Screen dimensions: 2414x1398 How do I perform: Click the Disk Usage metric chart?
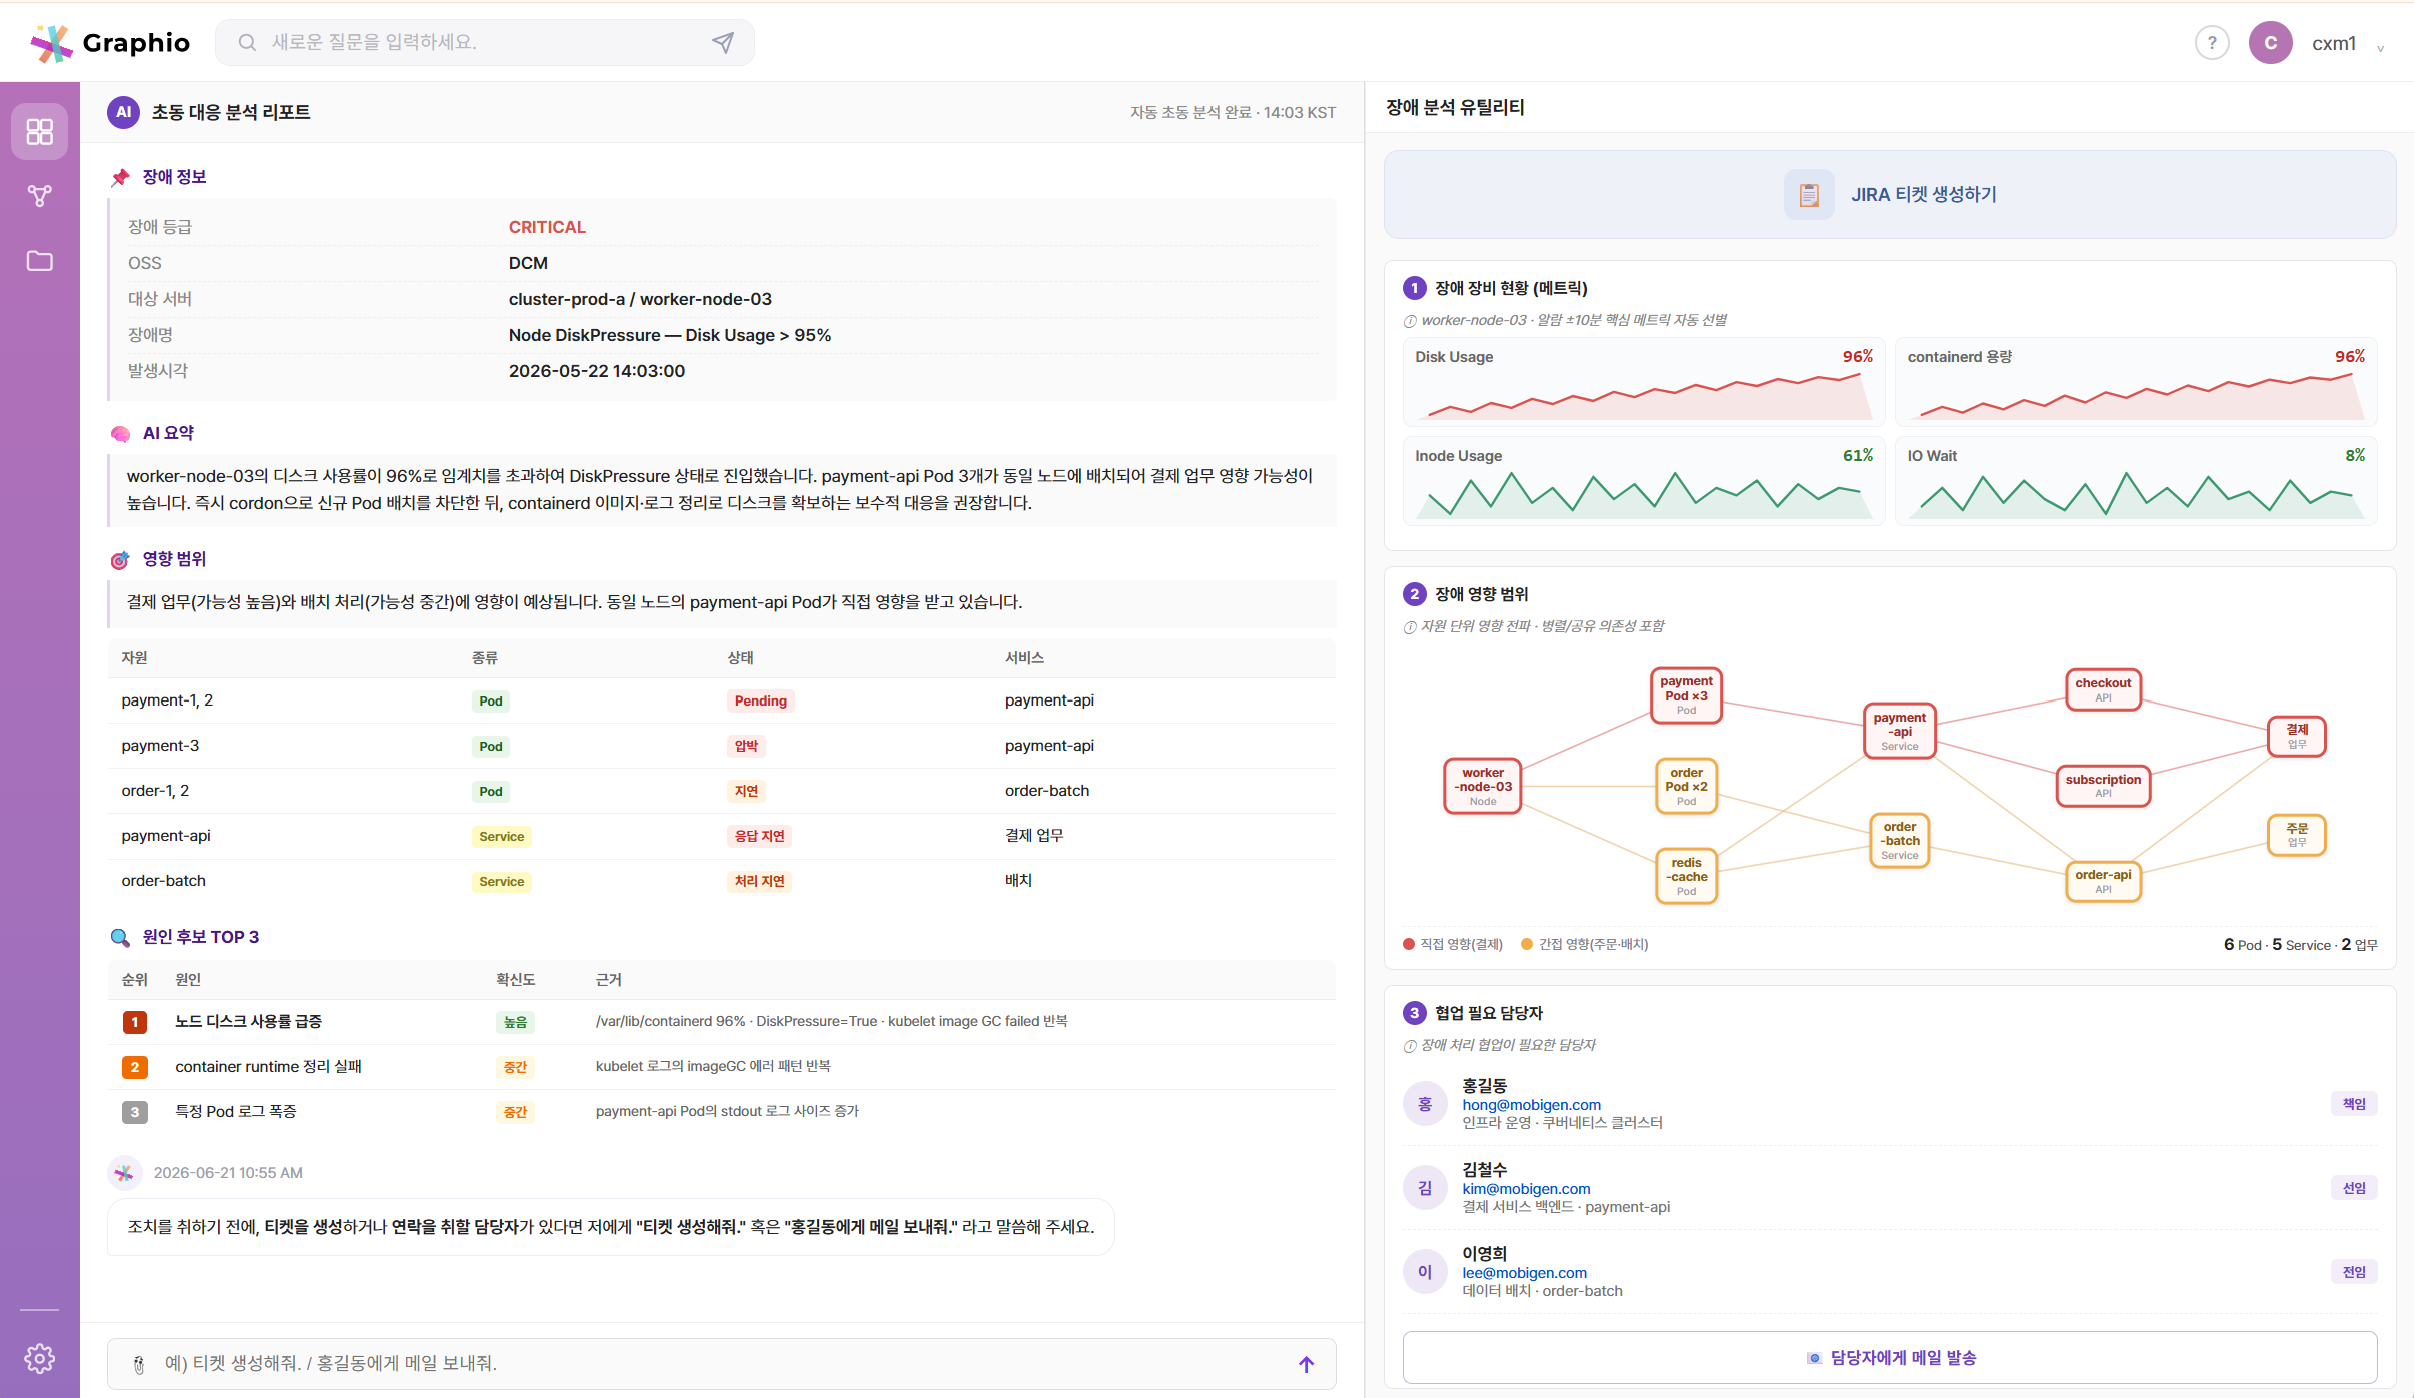tap(1644, 382)
